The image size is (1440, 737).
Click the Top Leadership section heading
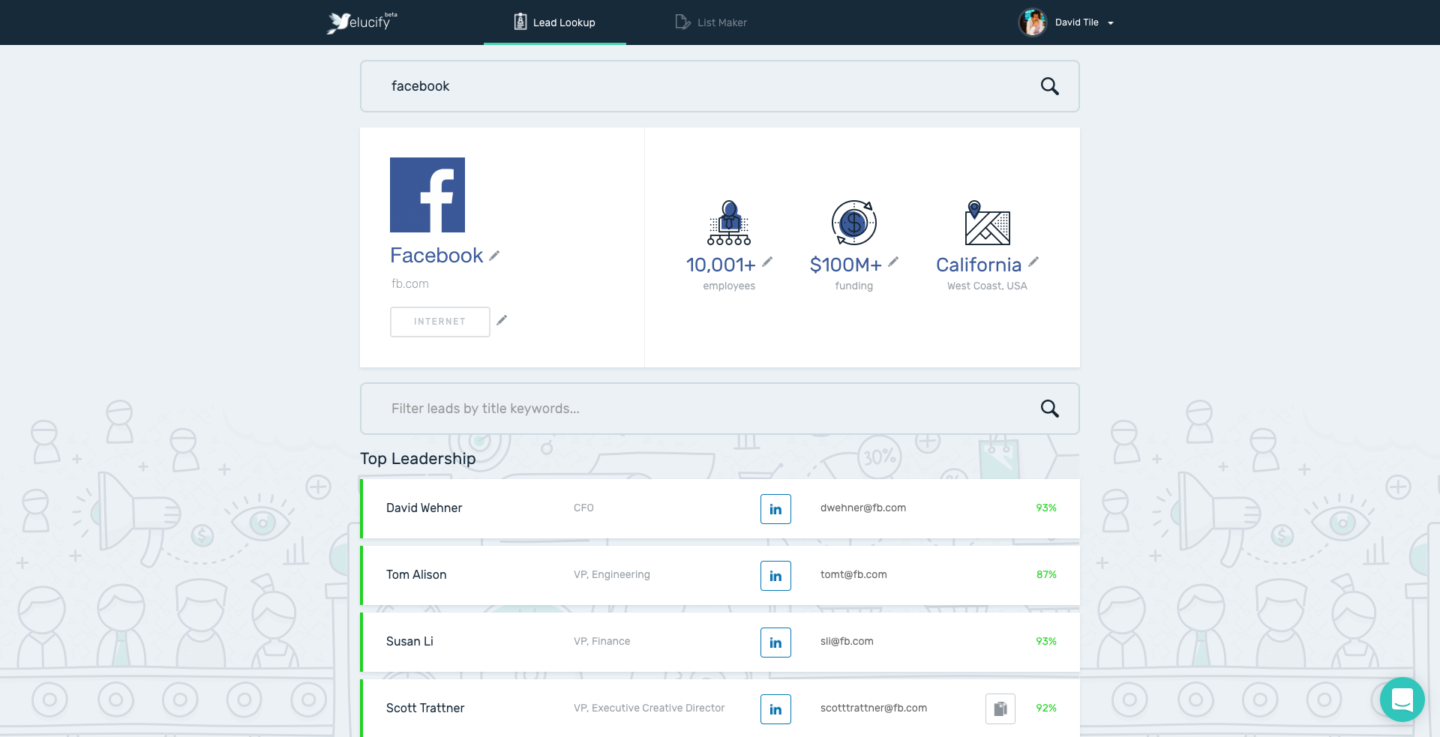point(418,459)
